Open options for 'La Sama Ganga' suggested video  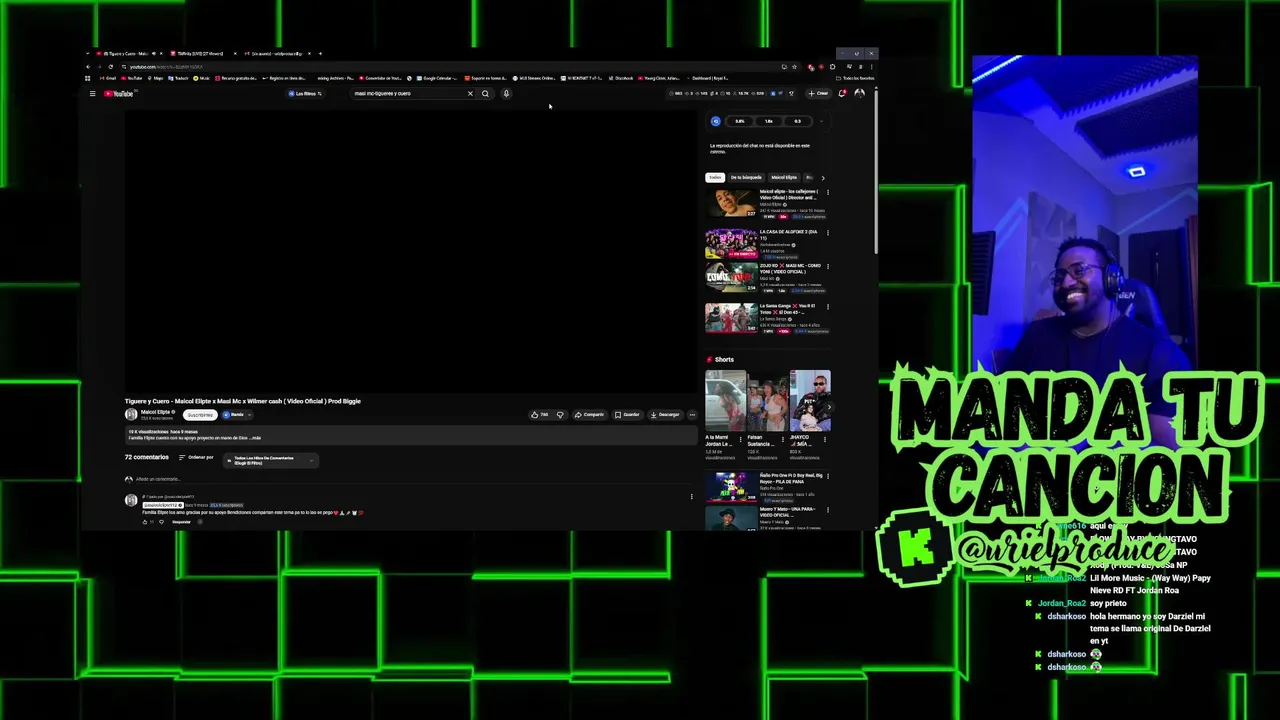pyautogui.click(x=827, y=307)
